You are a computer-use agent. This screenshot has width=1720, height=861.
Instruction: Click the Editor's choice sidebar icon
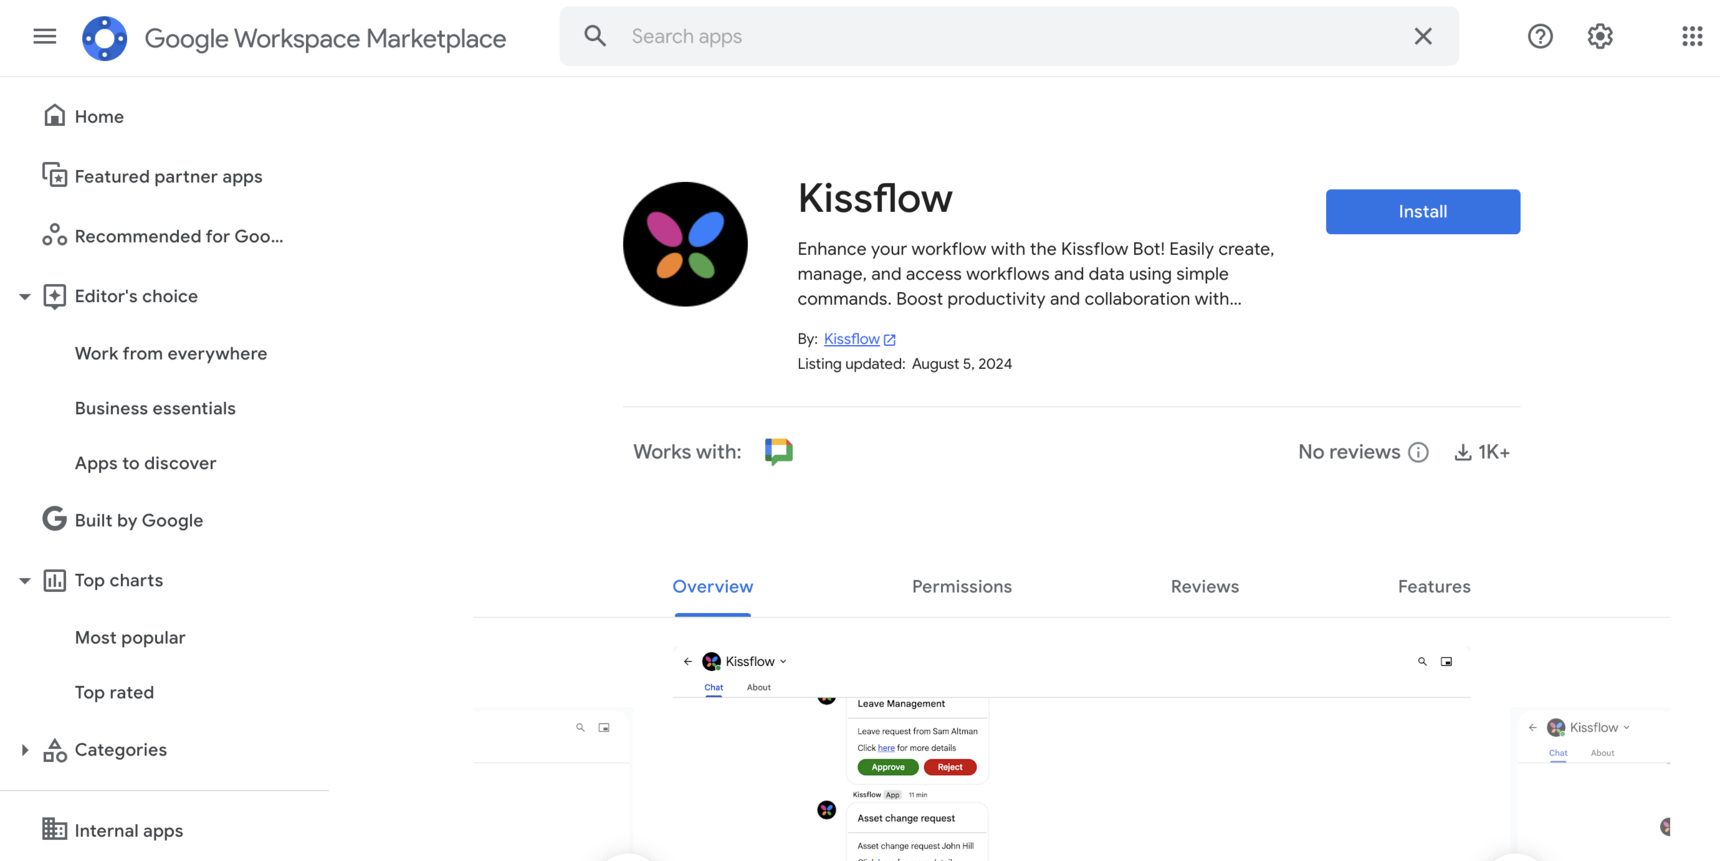(x=54, y=296)
